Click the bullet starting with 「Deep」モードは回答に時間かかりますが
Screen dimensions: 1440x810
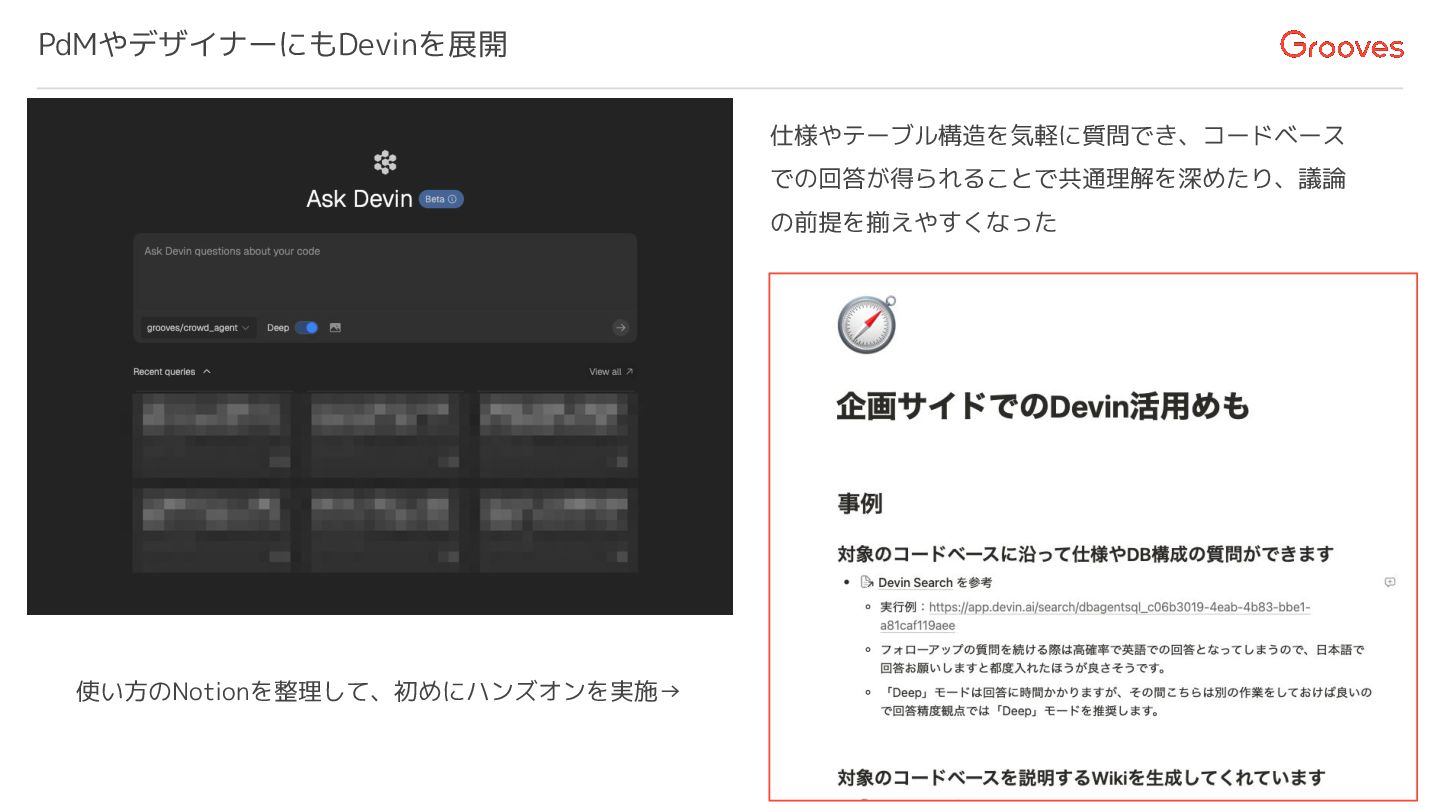1126,701
